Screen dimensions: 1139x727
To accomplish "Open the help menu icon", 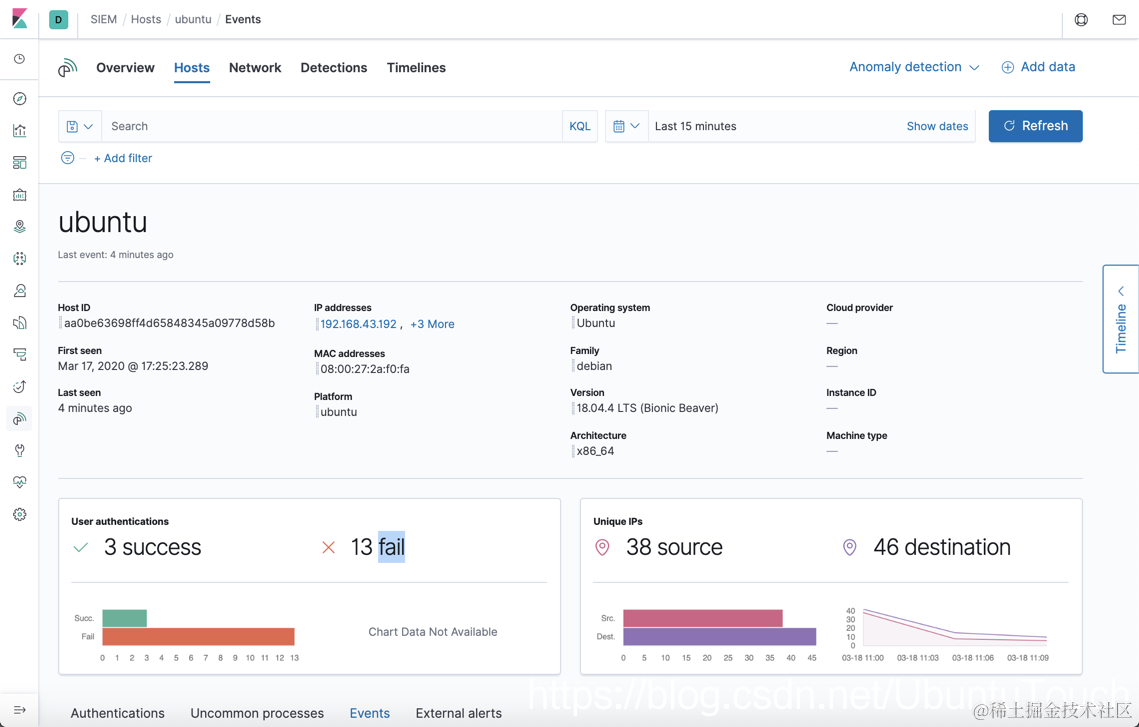I will coord(1081,20).
